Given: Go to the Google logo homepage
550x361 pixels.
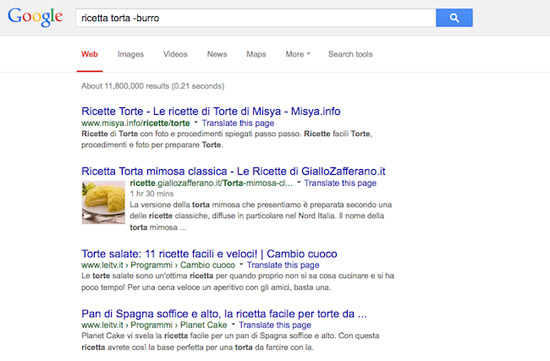Looking at the screenshot, I should click(35, 17).
